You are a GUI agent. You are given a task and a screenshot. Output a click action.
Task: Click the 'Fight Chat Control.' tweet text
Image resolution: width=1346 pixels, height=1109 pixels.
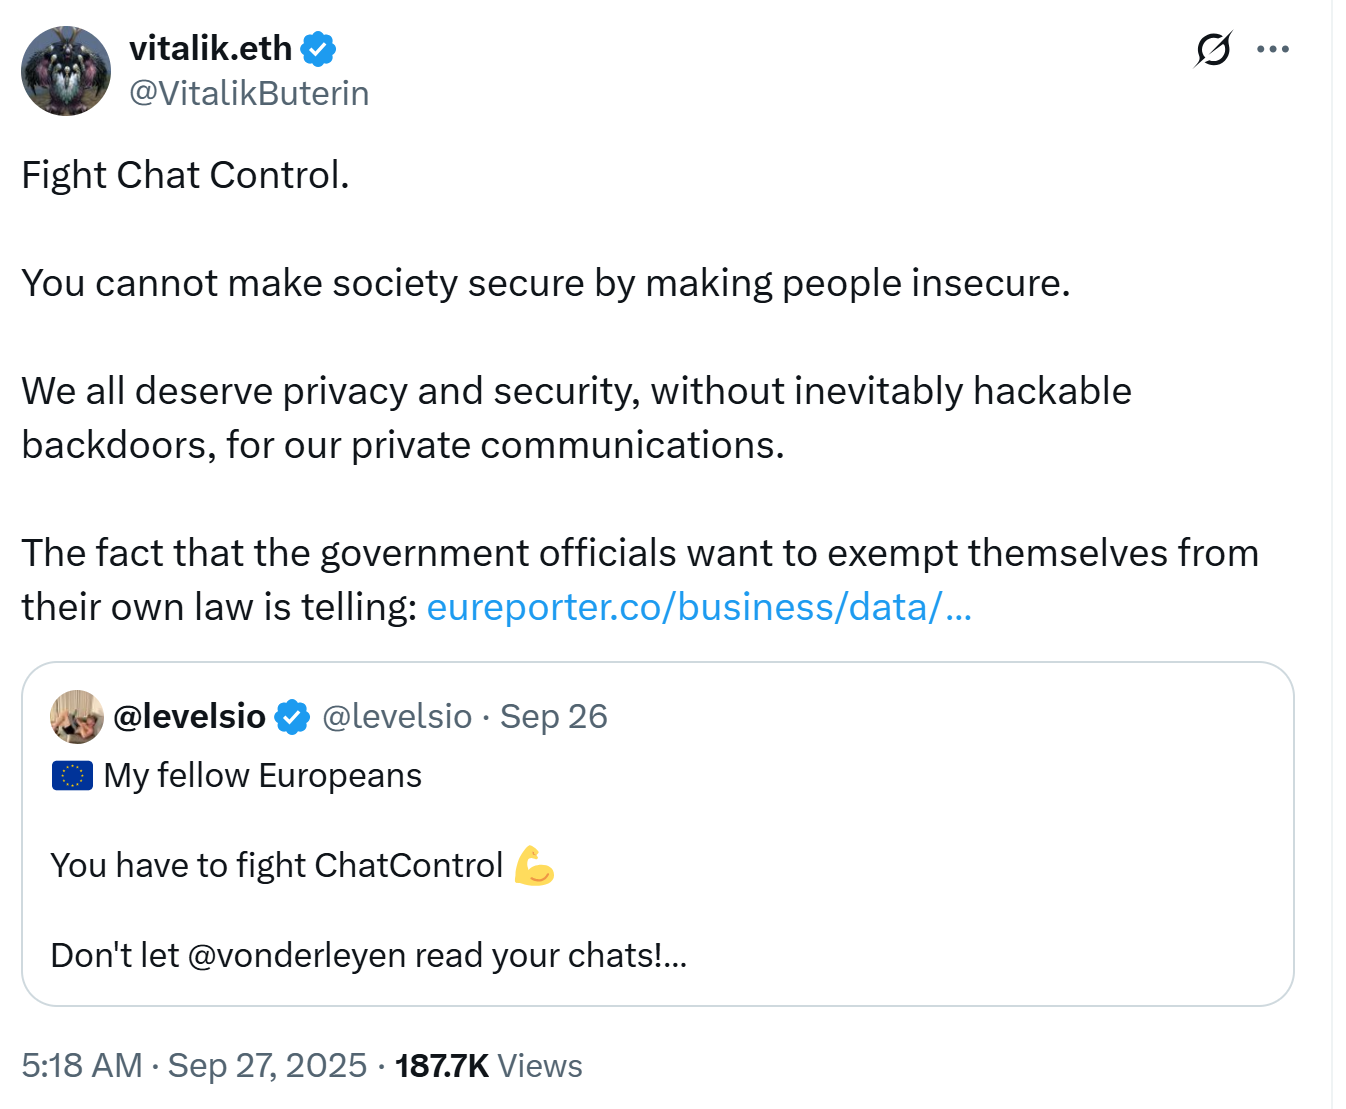tap(186, 175)
